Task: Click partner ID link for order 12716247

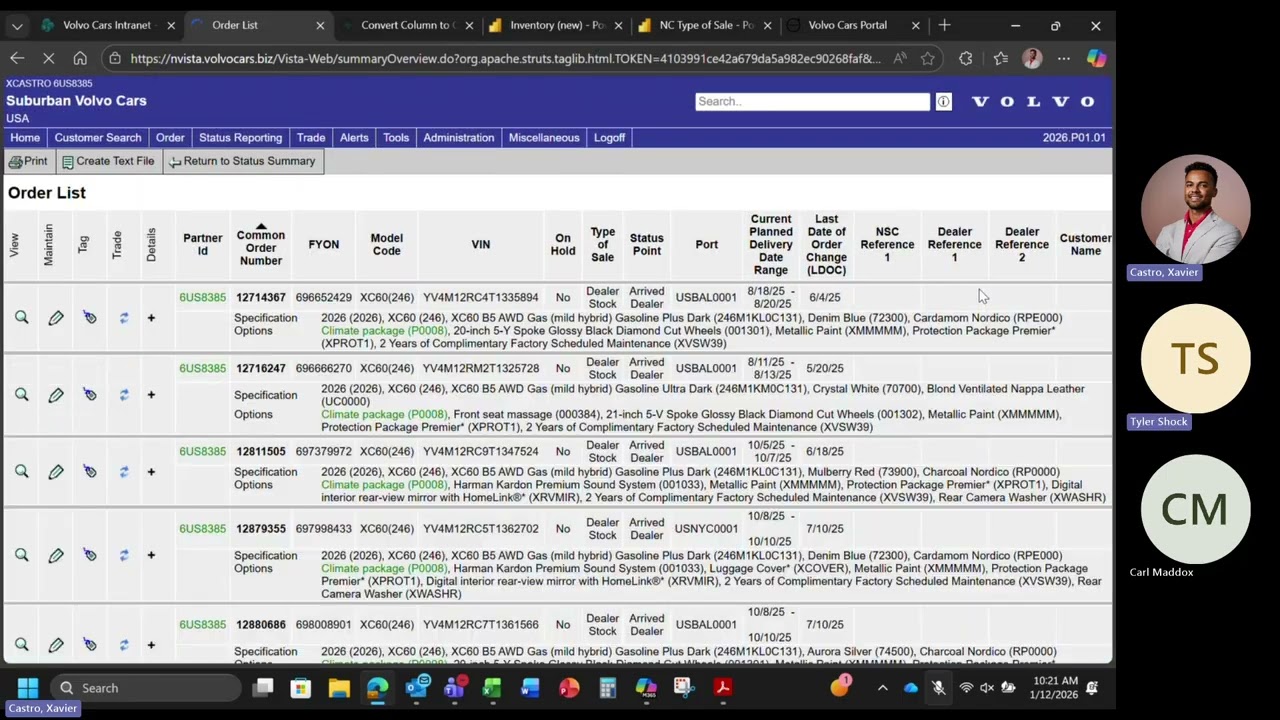Action: 202,368
